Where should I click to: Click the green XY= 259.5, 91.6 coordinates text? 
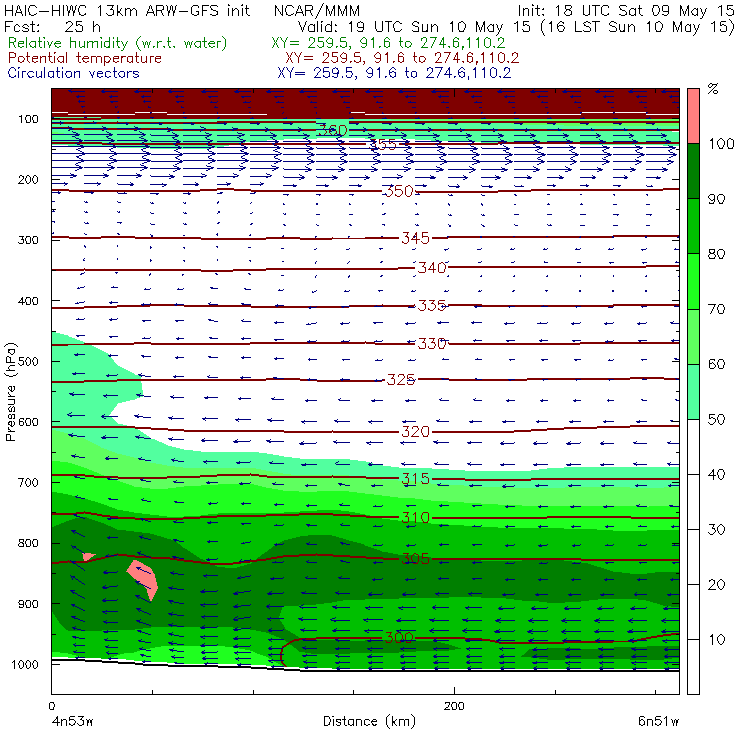(x=388, y=43)
